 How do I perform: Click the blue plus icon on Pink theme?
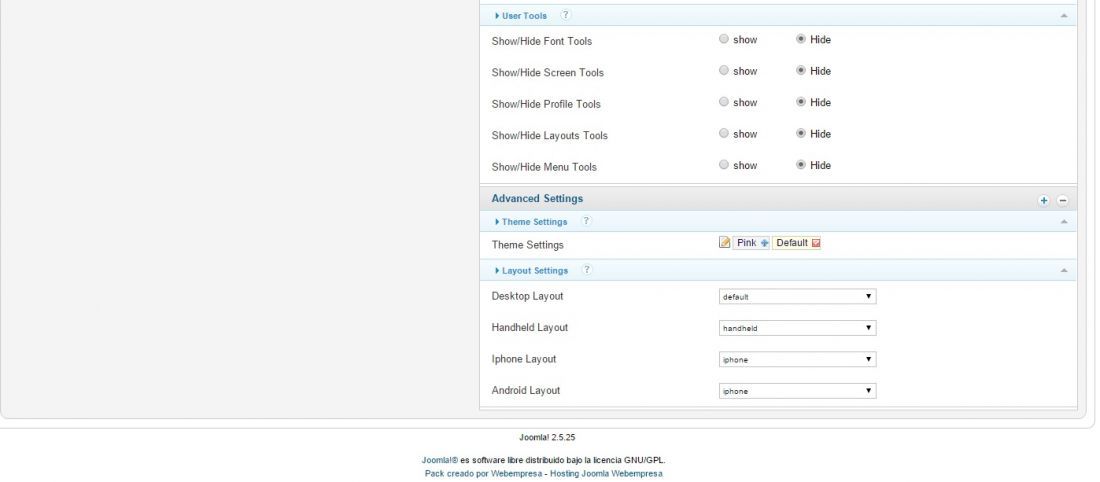(765, 243)
